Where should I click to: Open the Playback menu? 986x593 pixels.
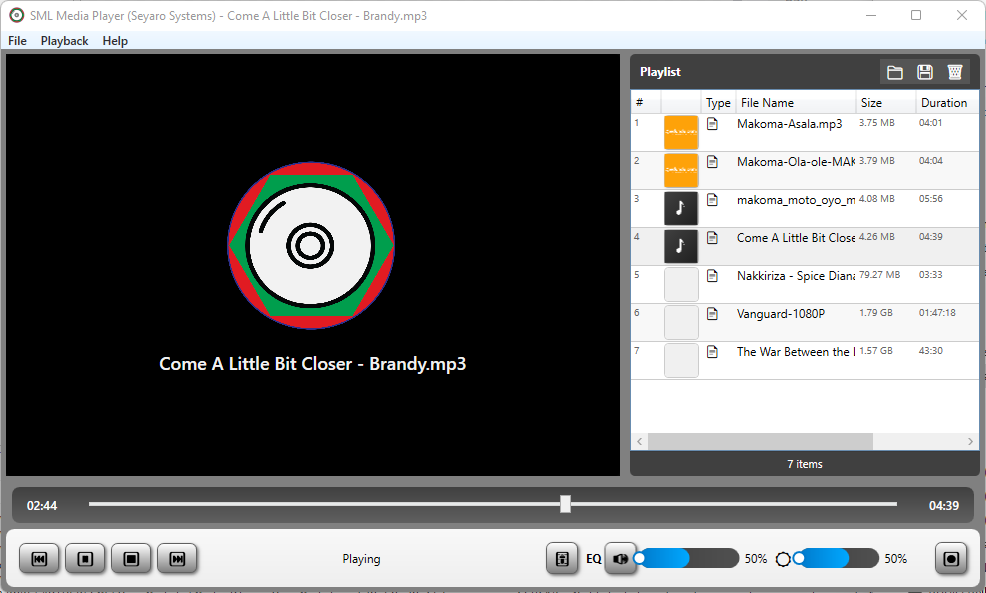64,41
